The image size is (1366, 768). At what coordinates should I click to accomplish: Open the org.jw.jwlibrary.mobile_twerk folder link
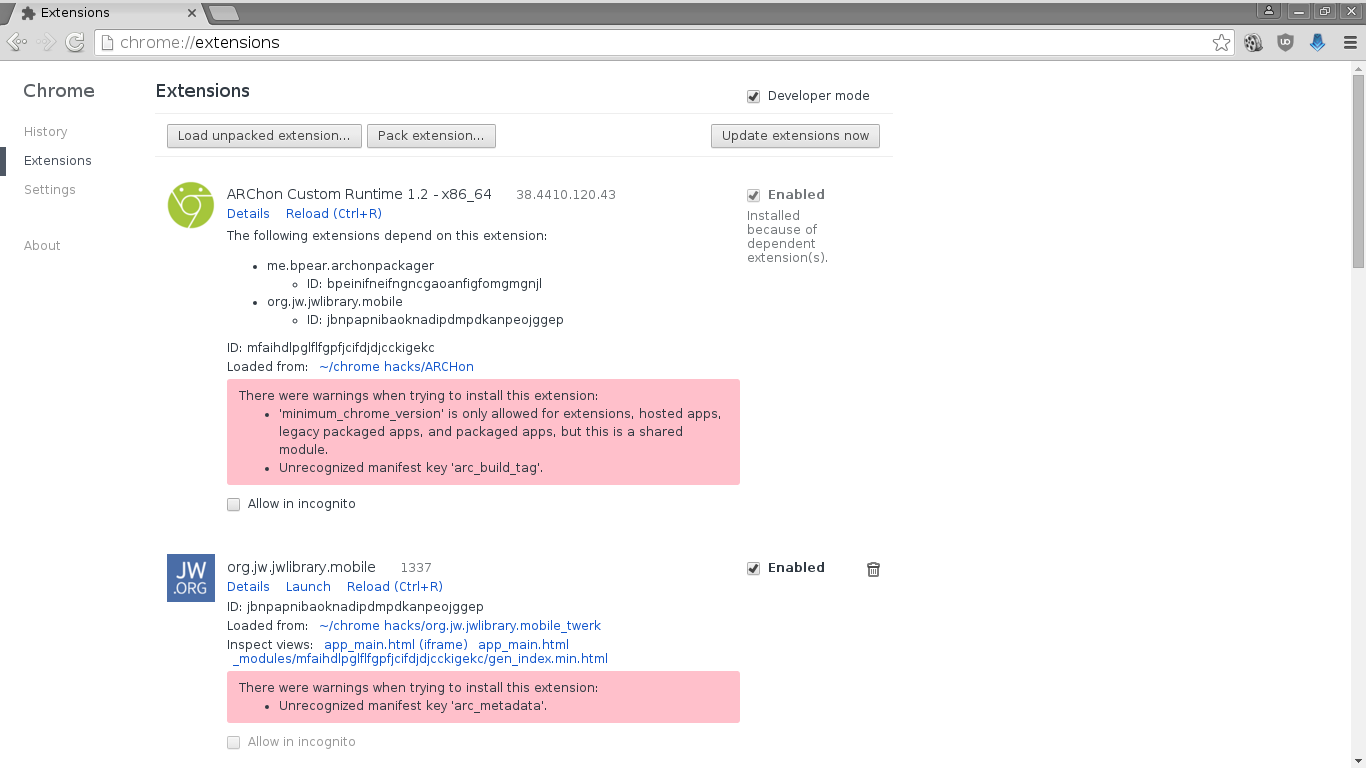coord(460,625)
